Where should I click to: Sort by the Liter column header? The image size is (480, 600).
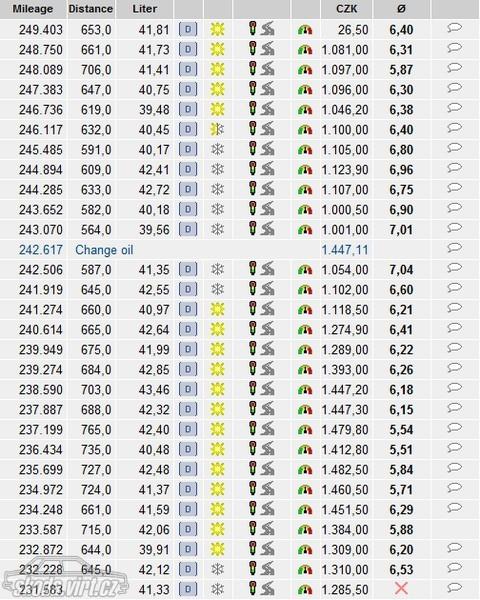(x=145, y=9)
